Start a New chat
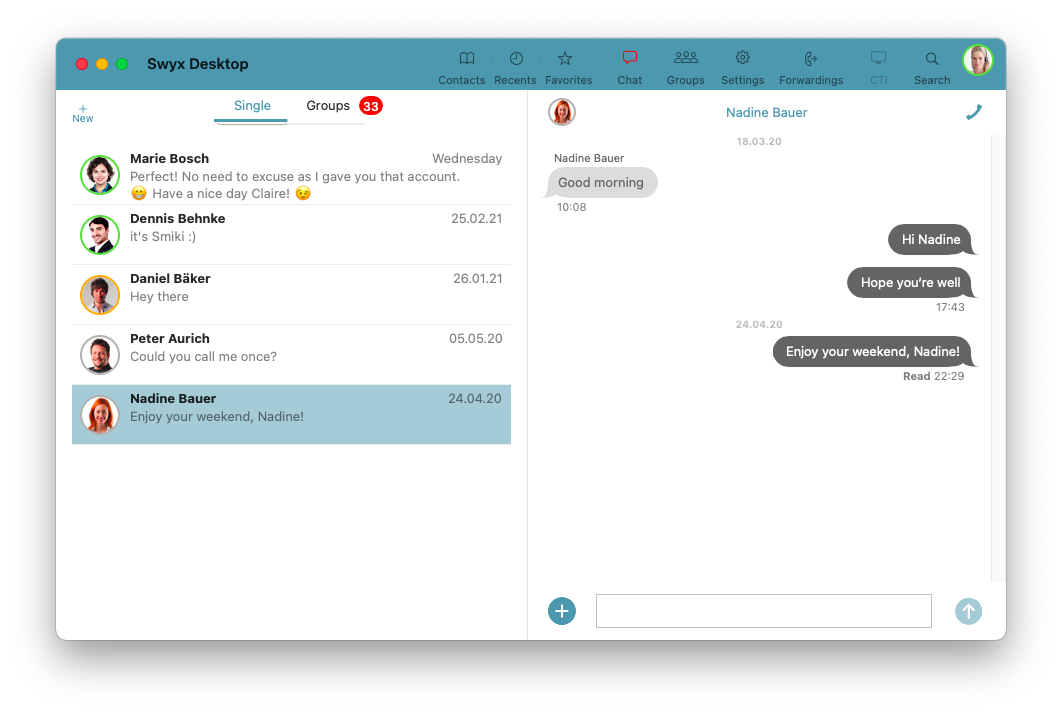The height and width of the screenshot is (714, 1062). tap(82, 113)
